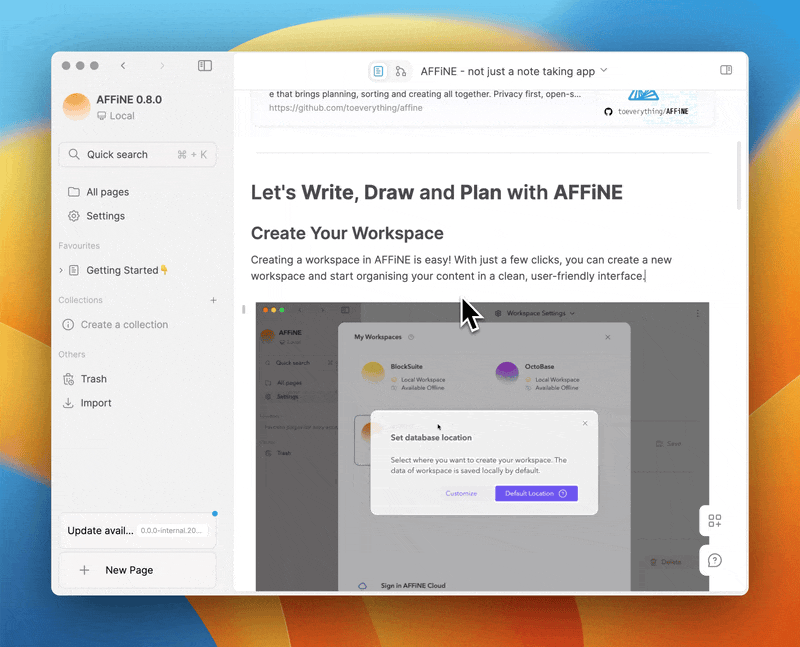The height and width of the screenshot is (647, 800).
Task: Create a New Page
Action: pos(137,570)
